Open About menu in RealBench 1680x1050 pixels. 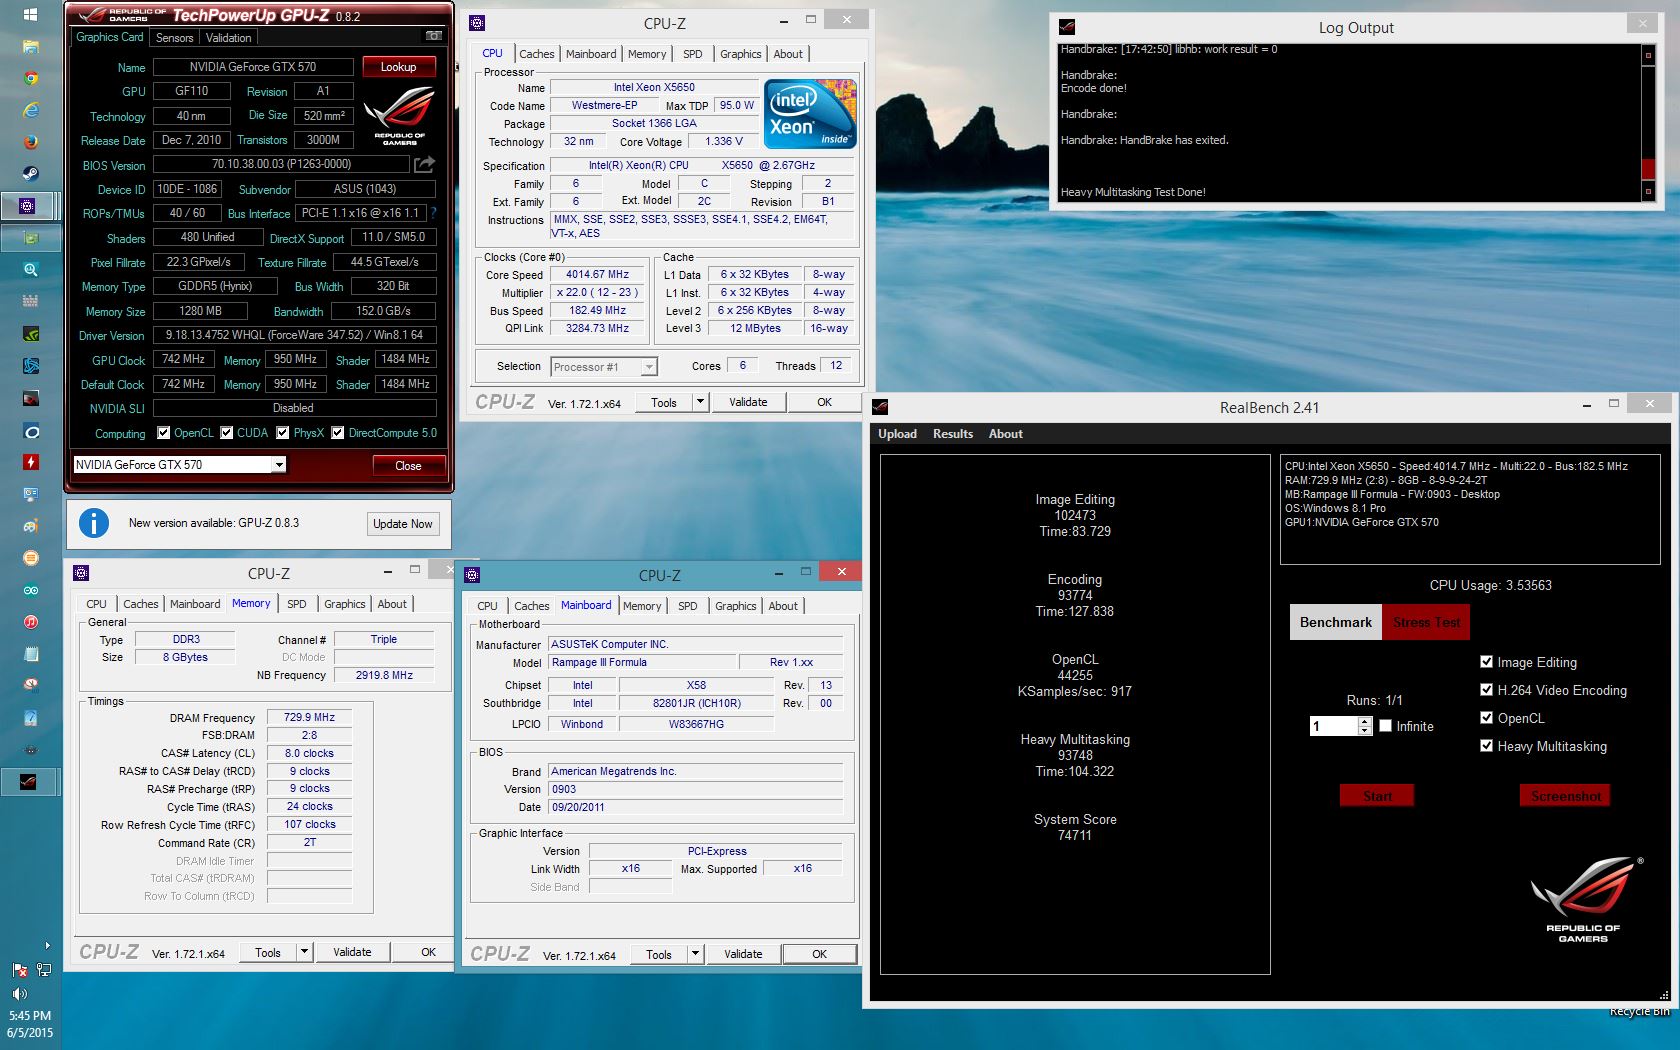click(1005, 434)
